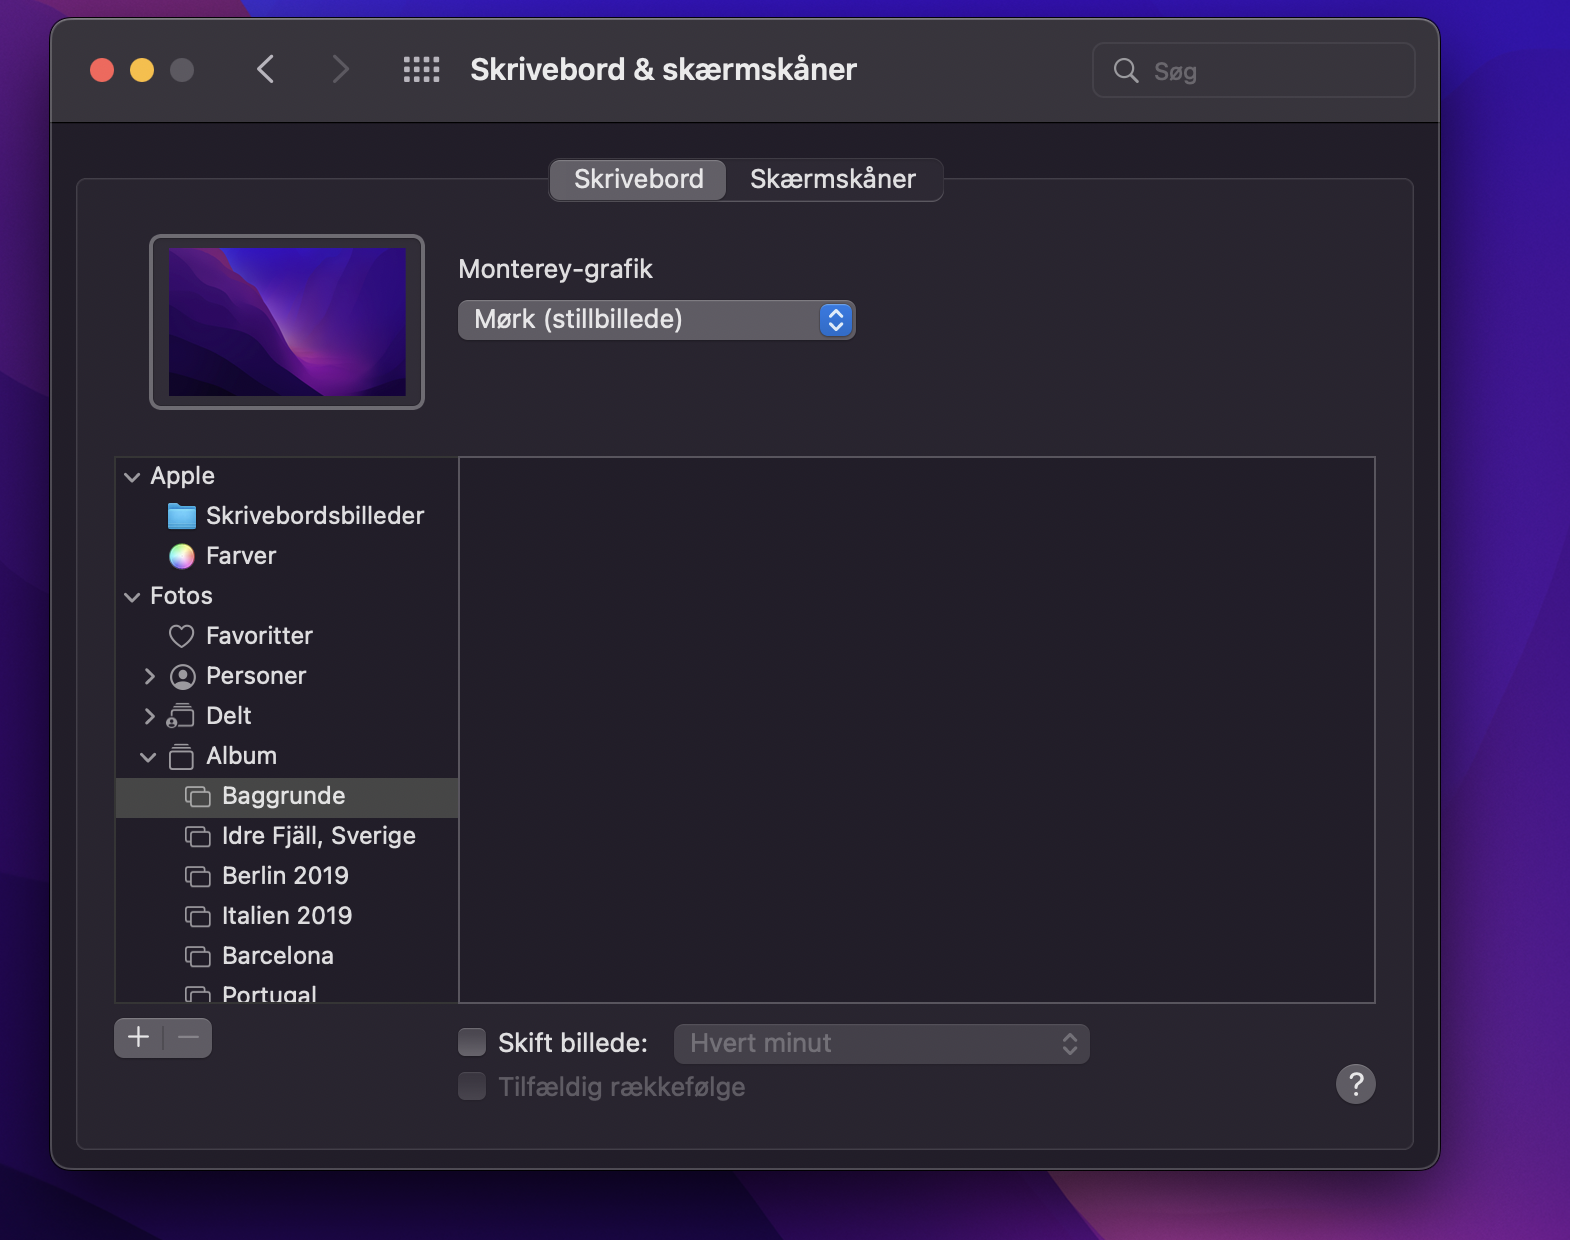
Task: Click the current wallpaper preview thumbnail
Action: [287, 322]
